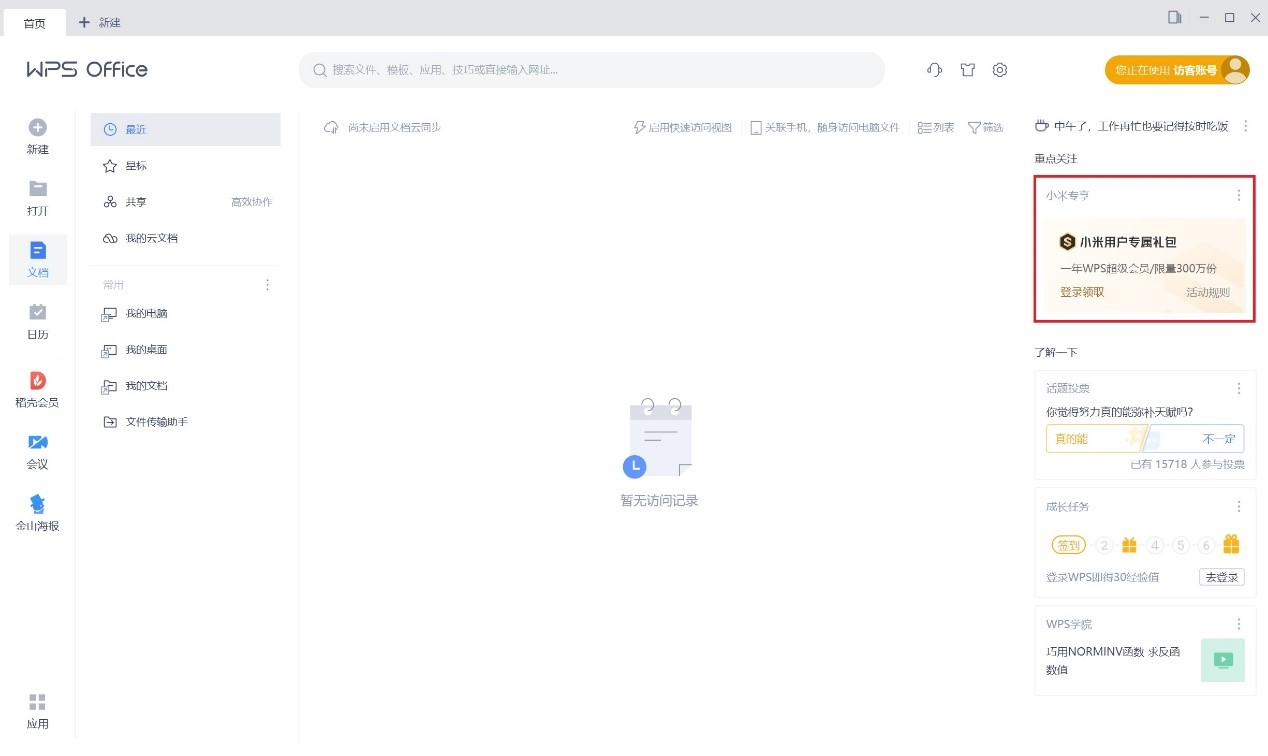1268x756 pixels.
Task: Click the poll question 你觉得努力真的能弥补天赋吗?
Action: (x=1119, y=411)
